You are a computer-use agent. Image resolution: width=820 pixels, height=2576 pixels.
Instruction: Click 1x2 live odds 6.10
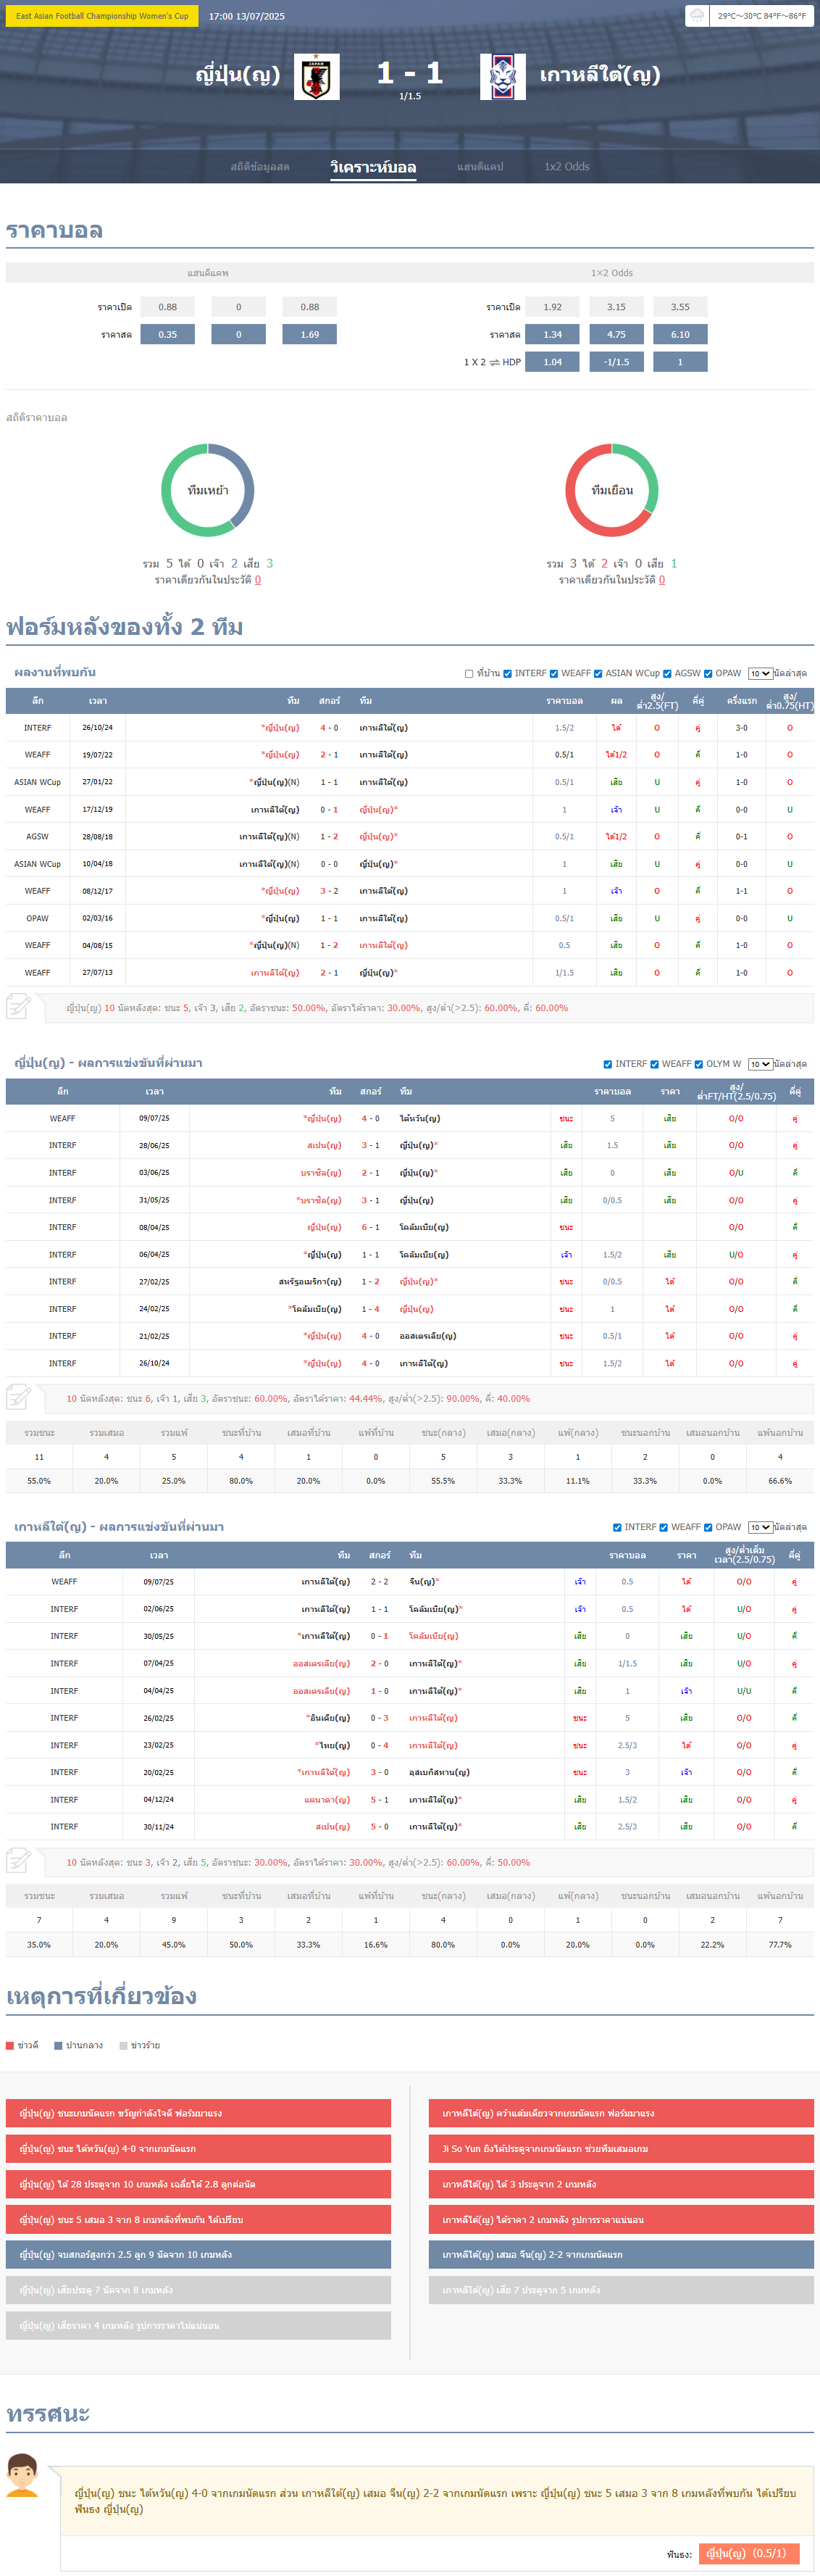pos(680,335)
